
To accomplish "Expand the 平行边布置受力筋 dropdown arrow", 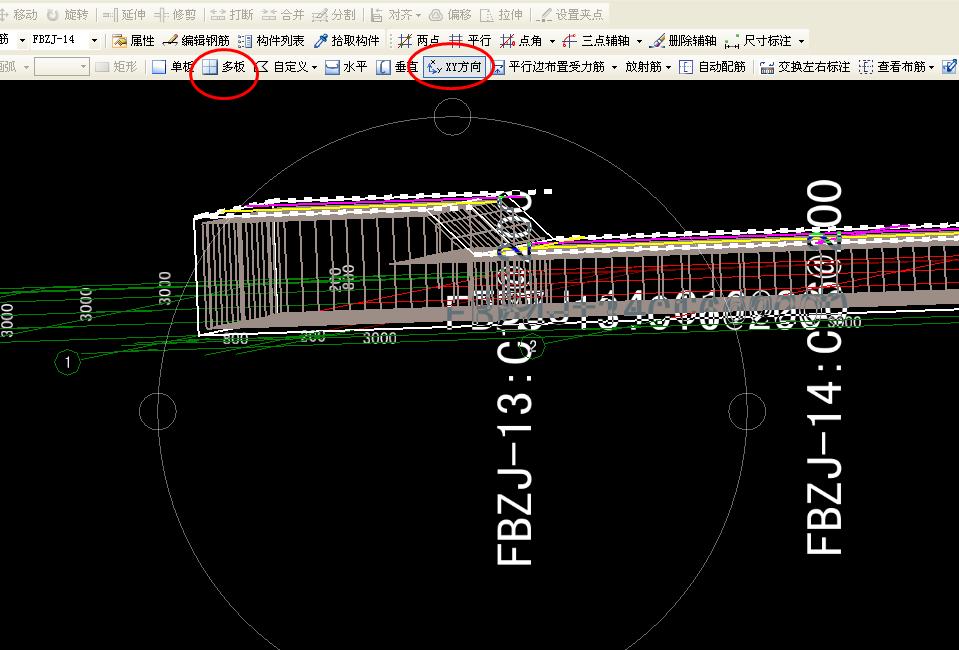I will pos(614,67).
